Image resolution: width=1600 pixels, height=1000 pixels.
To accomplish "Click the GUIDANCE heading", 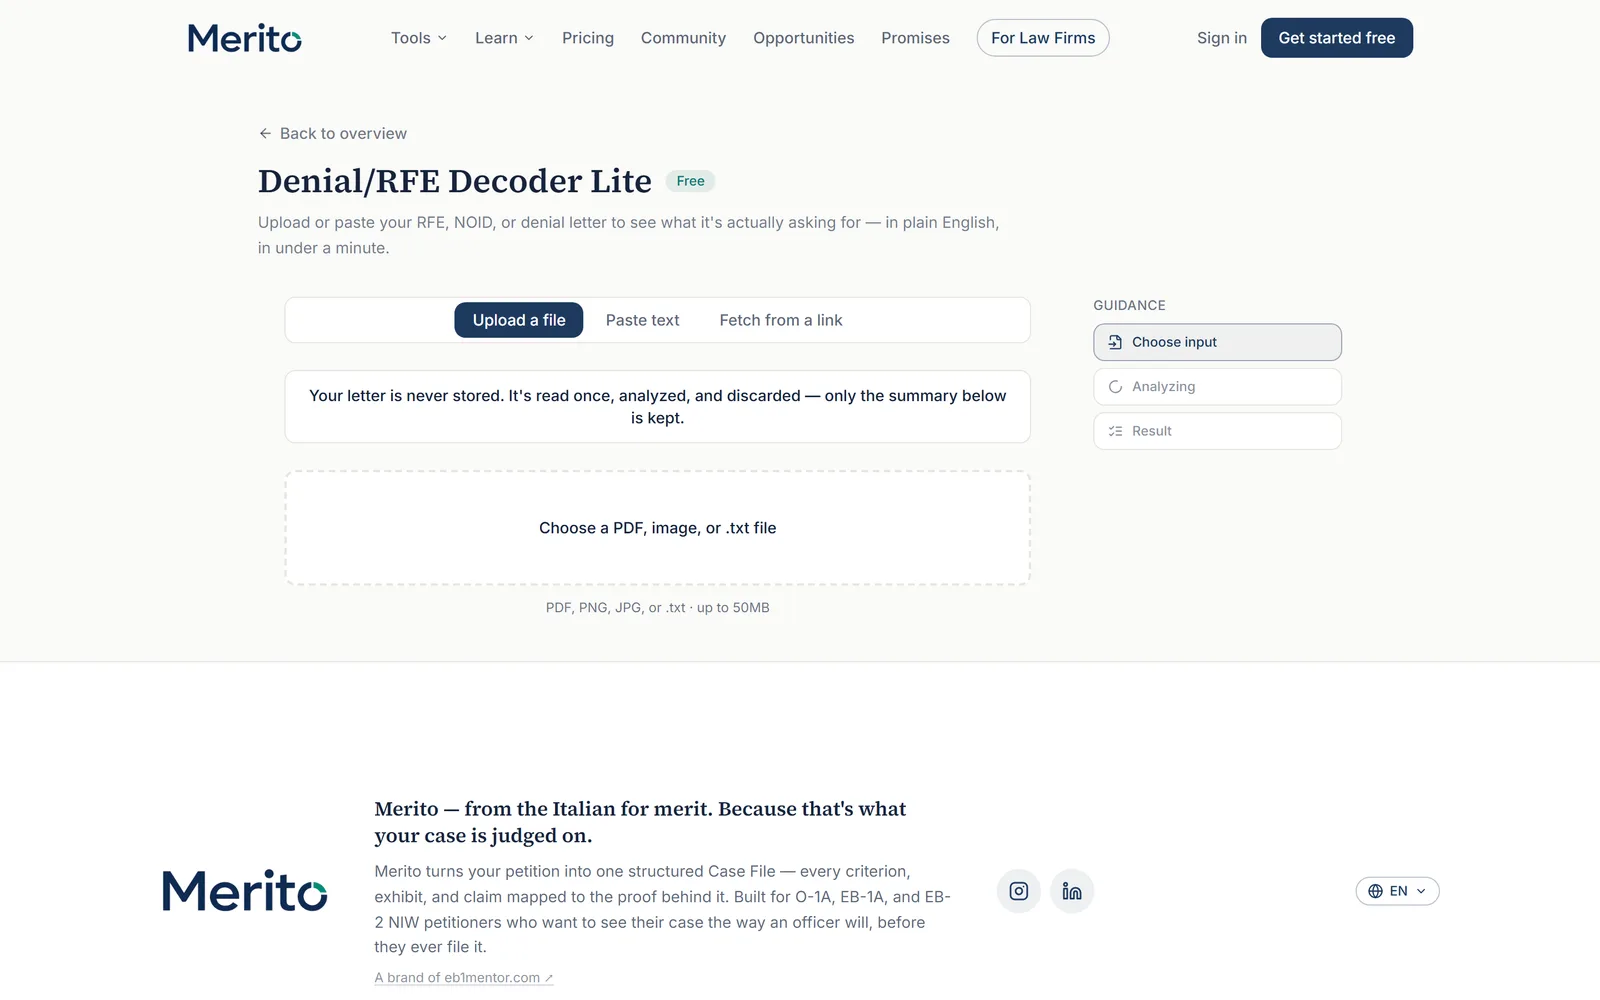I will pos(1129,305).
